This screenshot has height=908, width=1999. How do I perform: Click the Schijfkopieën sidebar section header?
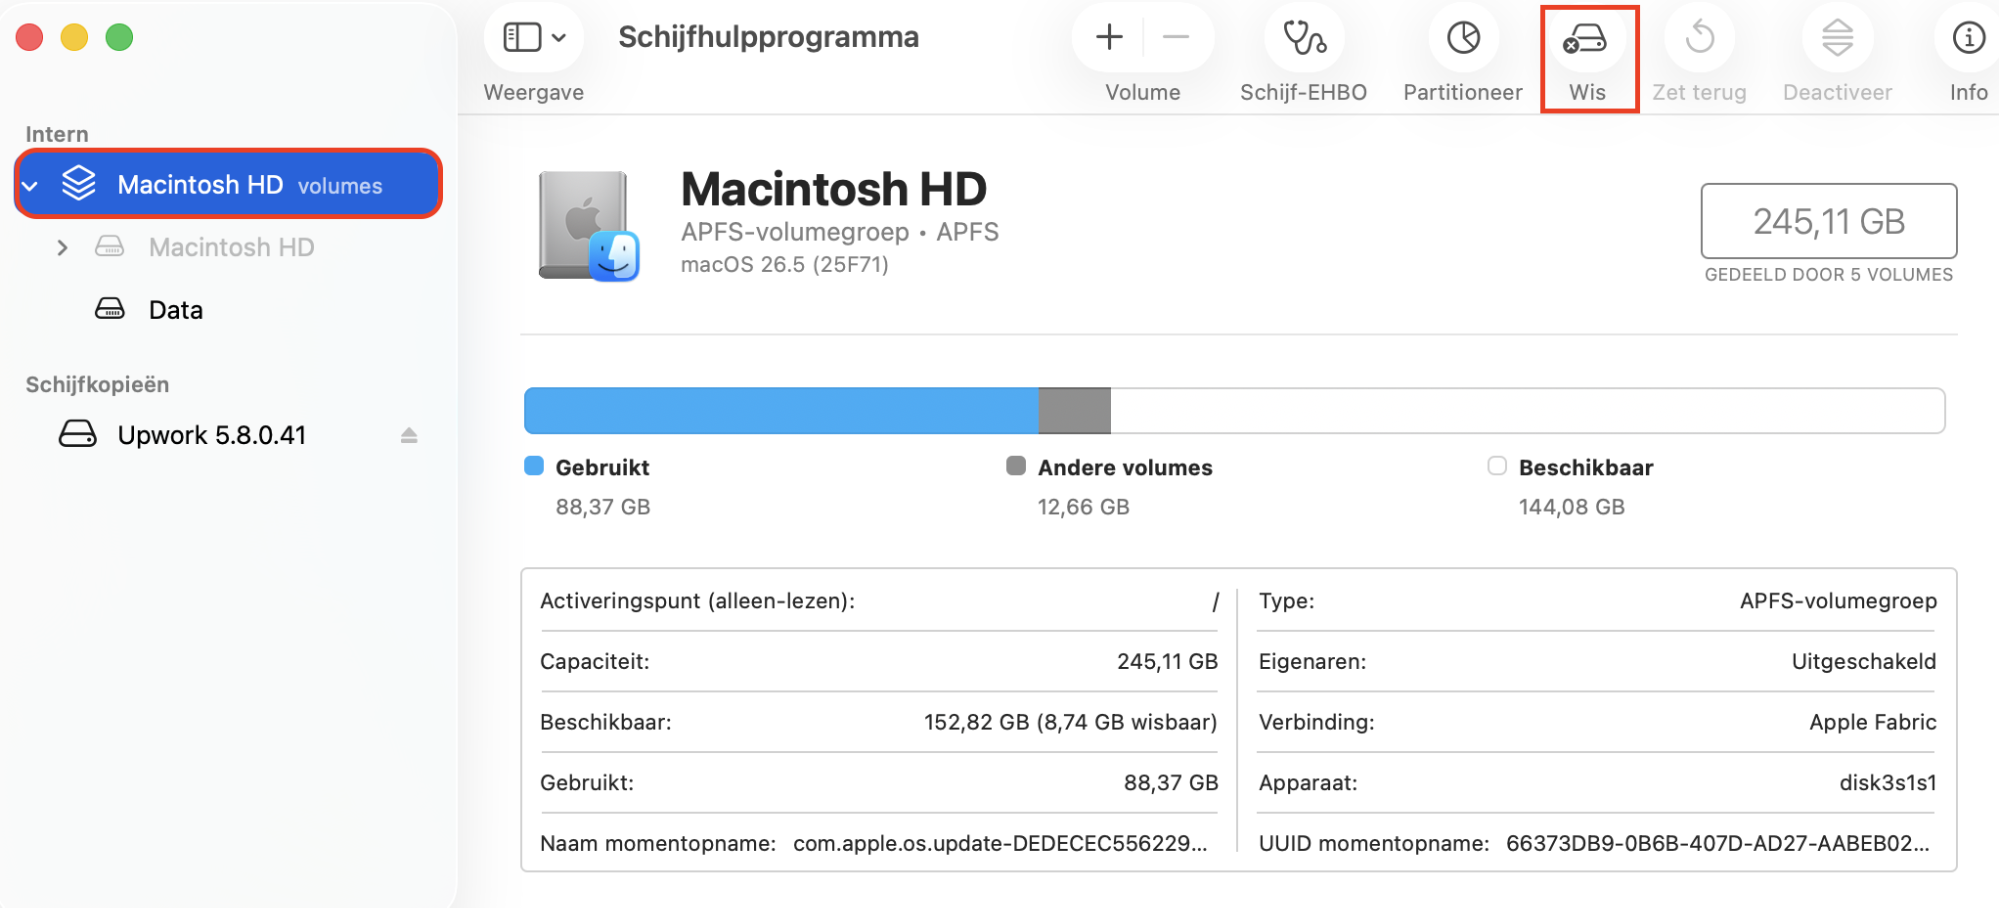(x=97, y=385)
